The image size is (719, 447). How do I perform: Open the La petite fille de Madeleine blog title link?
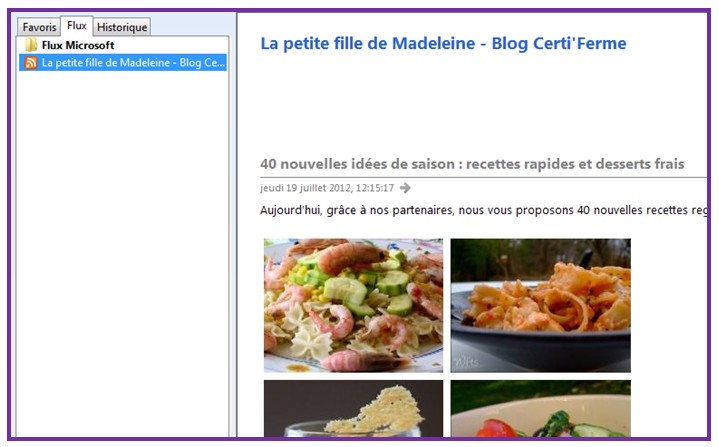[443, 44]
